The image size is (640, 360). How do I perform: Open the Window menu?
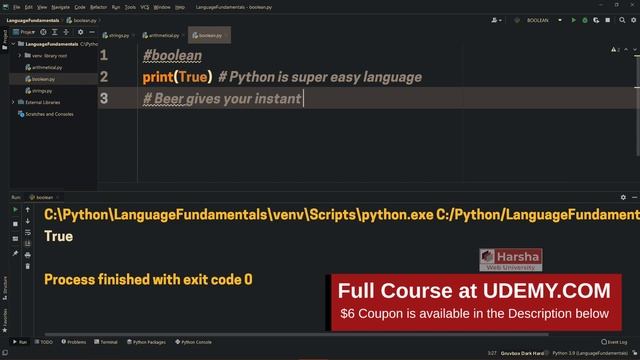(162, 7)
